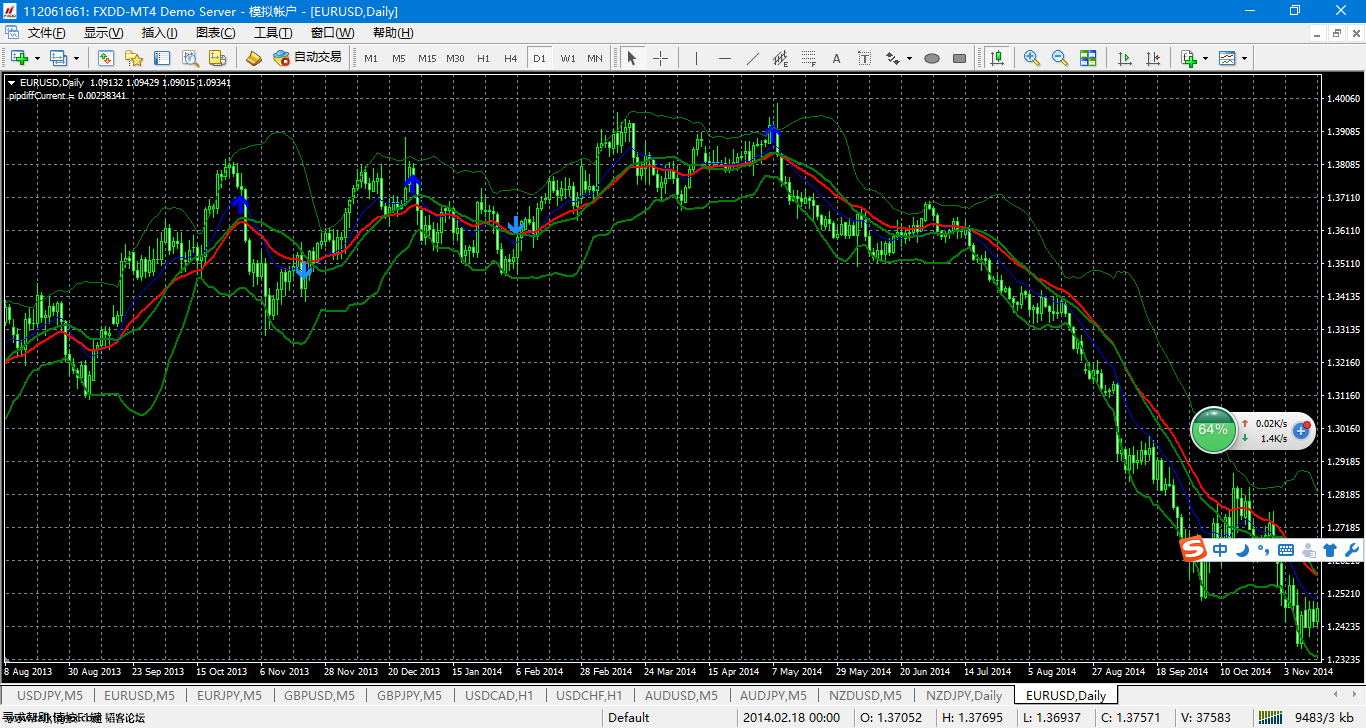Select the rectangle drawing tool
1366x728 pixels.
(960, 58)
